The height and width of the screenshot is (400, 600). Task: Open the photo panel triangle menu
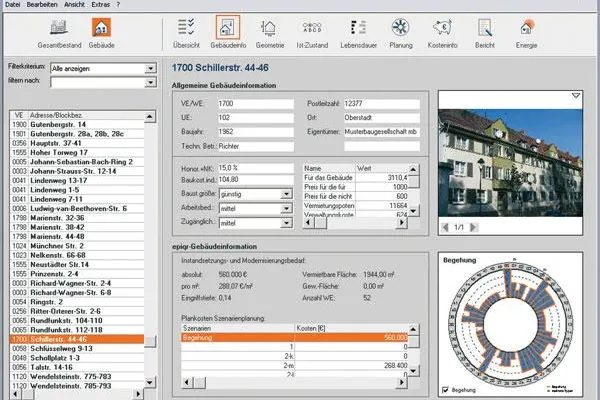(576, 95)
